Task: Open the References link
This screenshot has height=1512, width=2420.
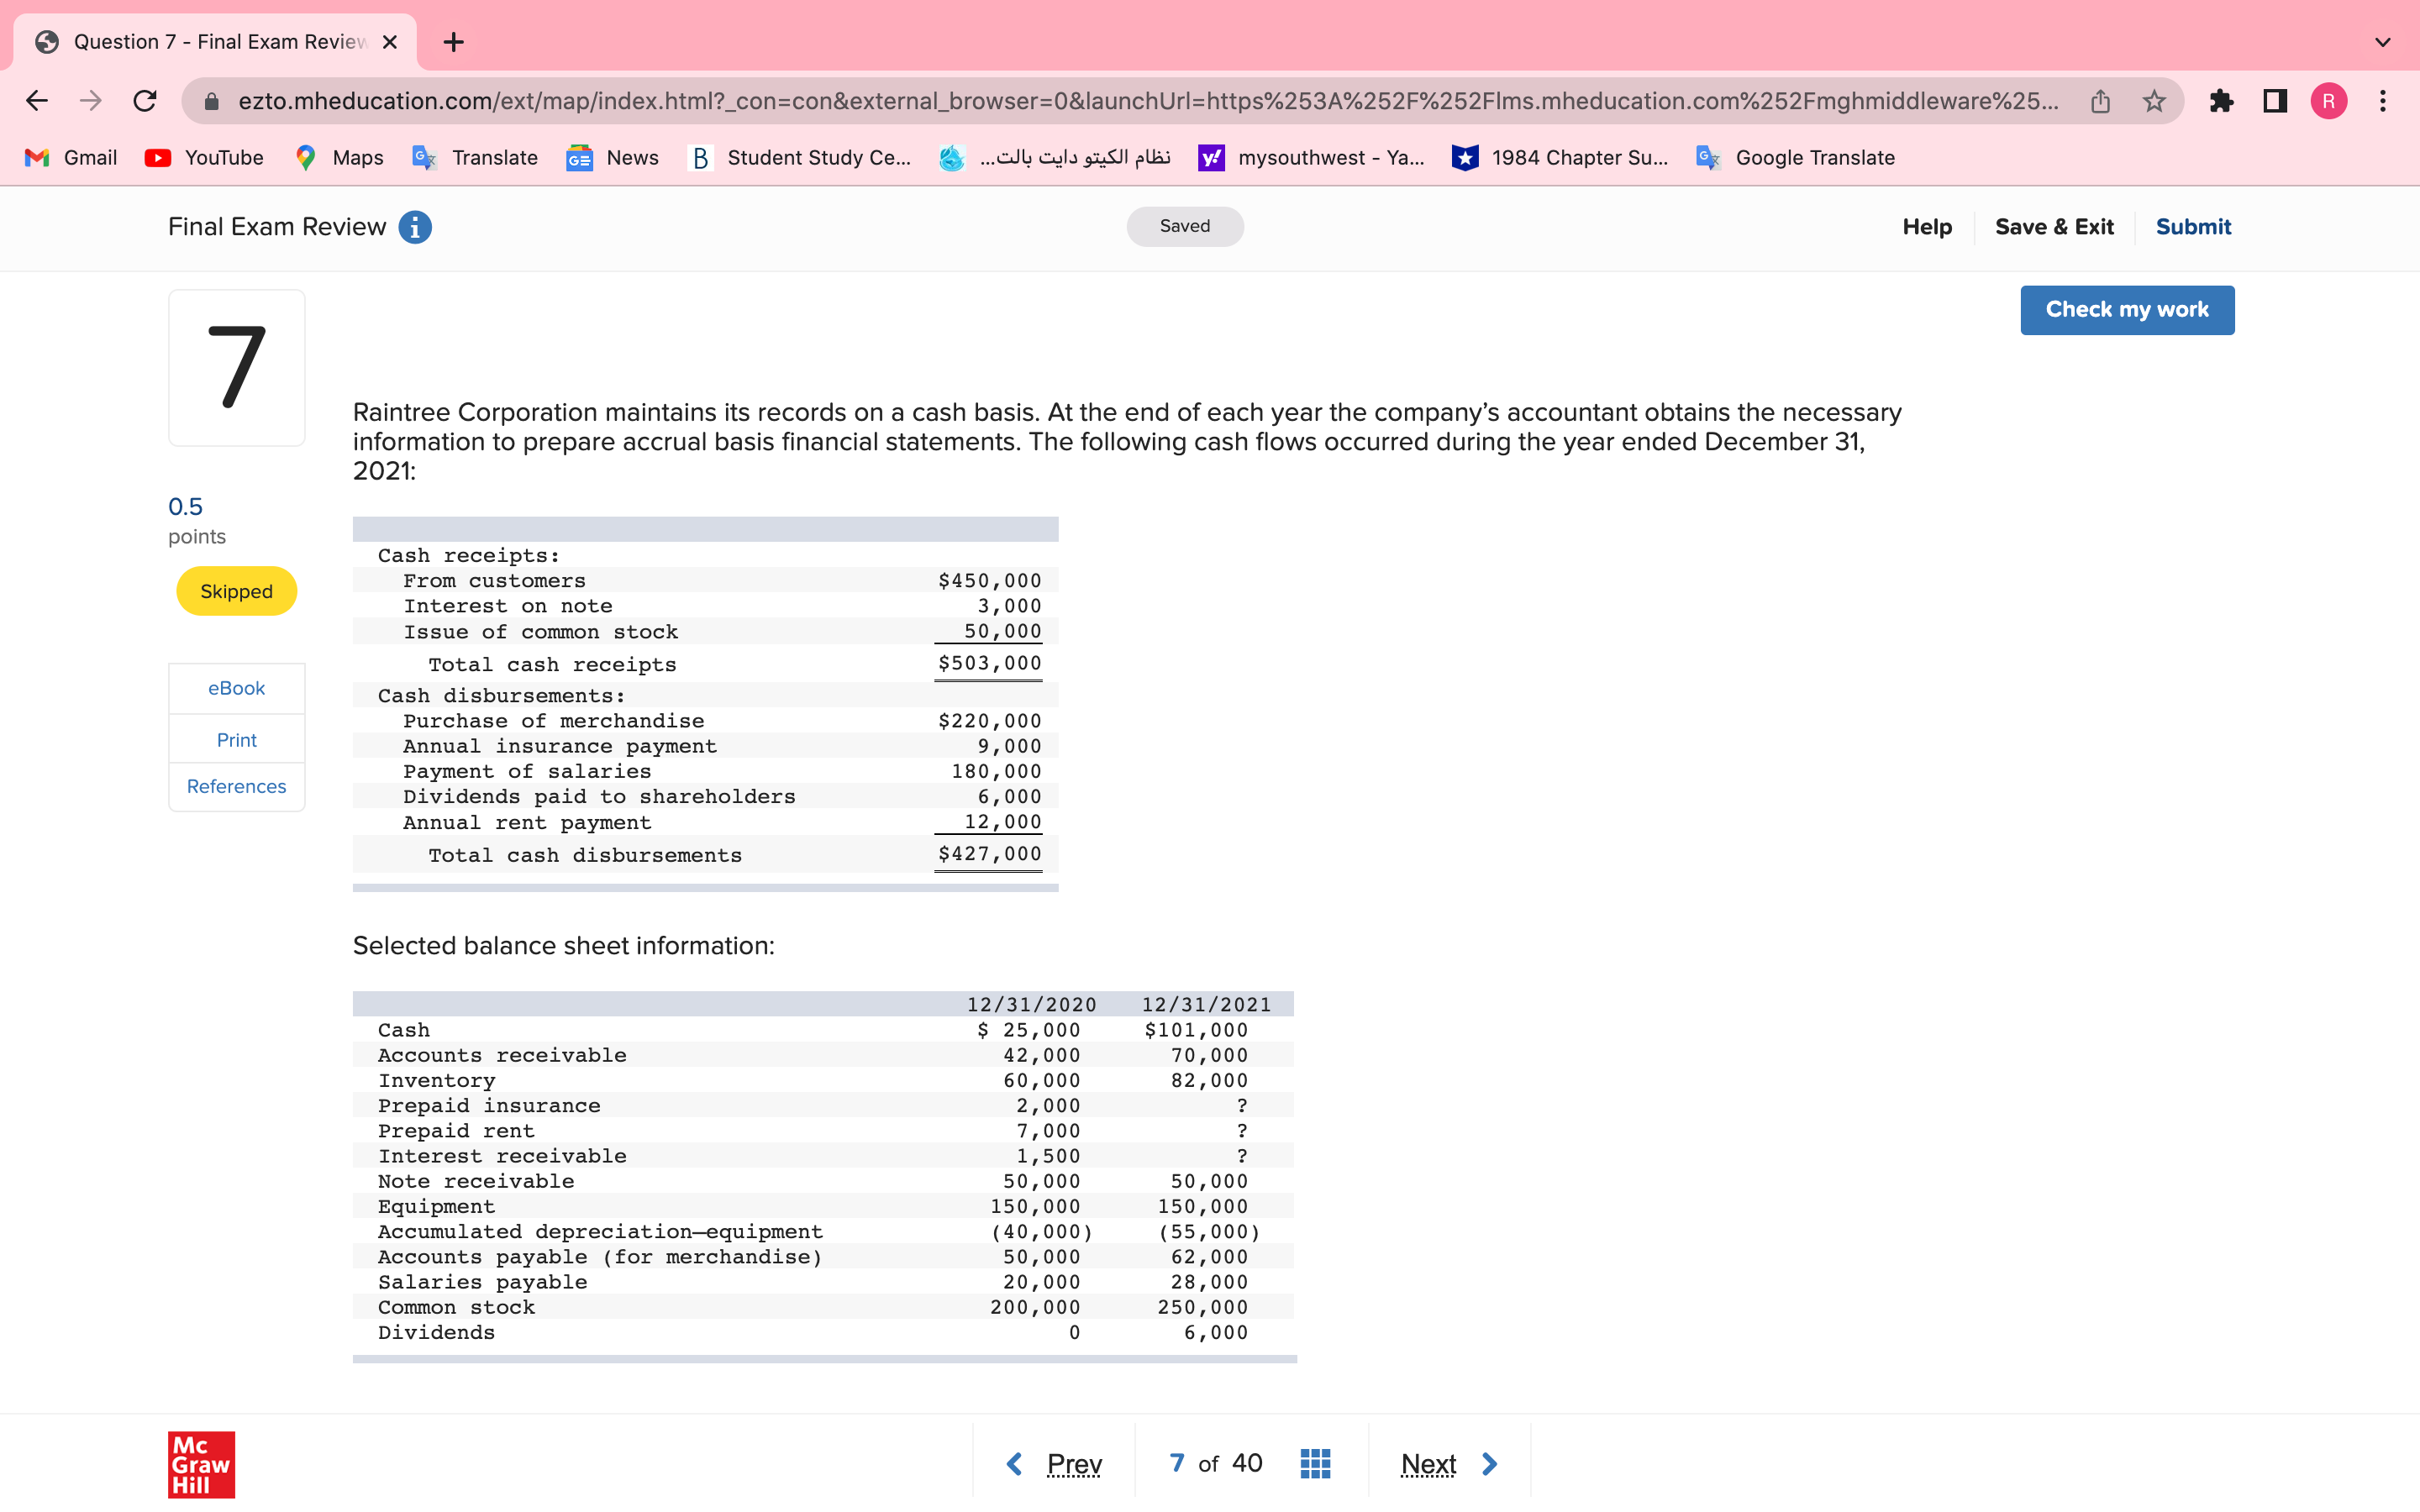Action: click(236, 786)
